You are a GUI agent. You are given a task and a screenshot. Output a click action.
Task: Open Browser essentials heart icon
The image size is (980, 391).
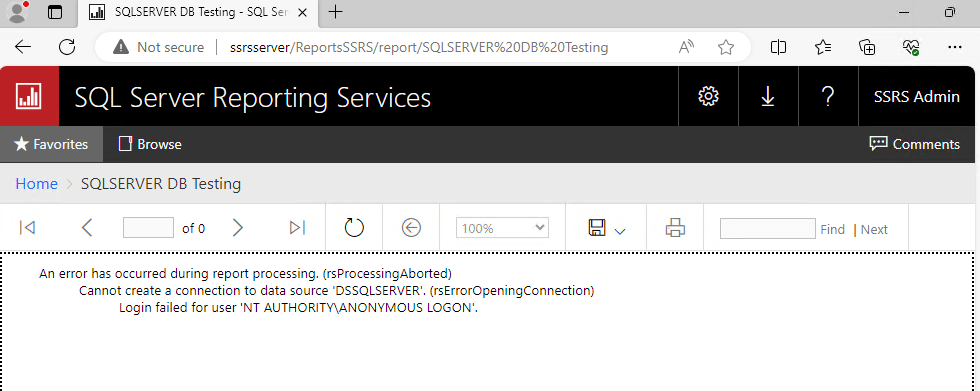point(911,47)
